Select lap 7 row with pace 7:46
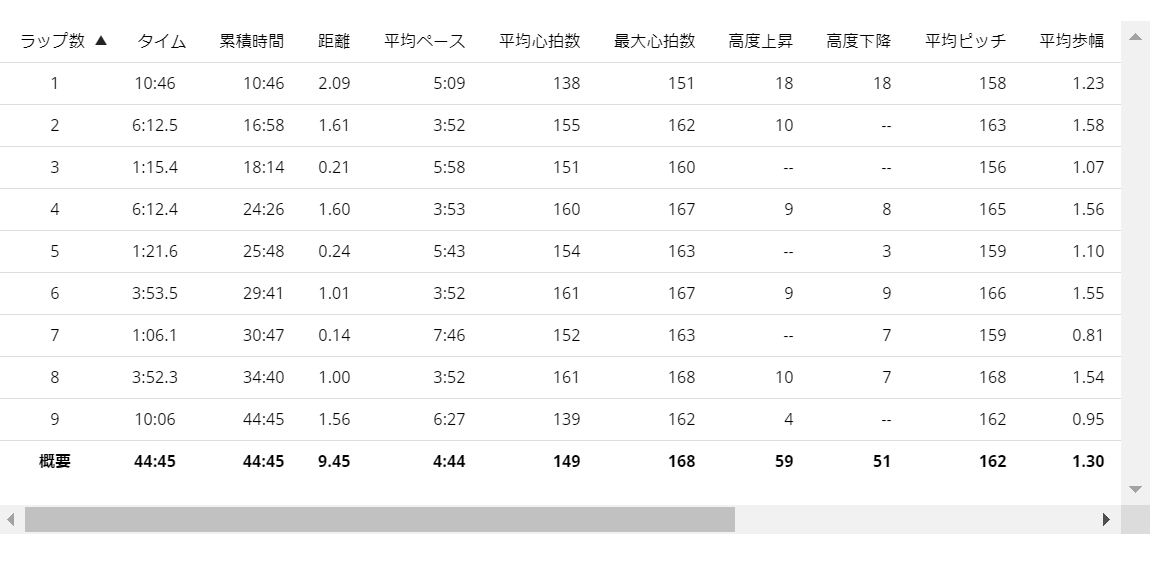 (560, 335)
